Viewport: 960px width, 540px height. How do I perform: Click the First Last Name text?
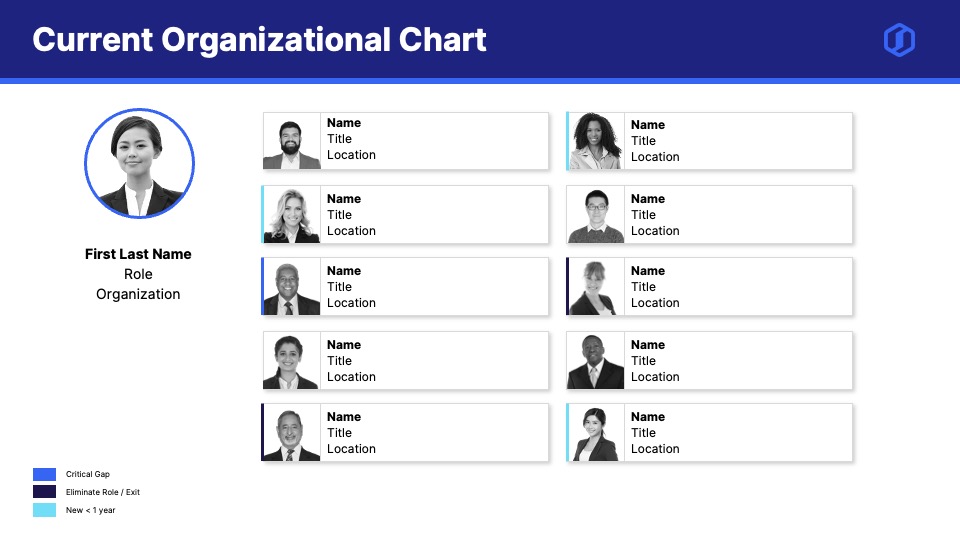[138, 254]
